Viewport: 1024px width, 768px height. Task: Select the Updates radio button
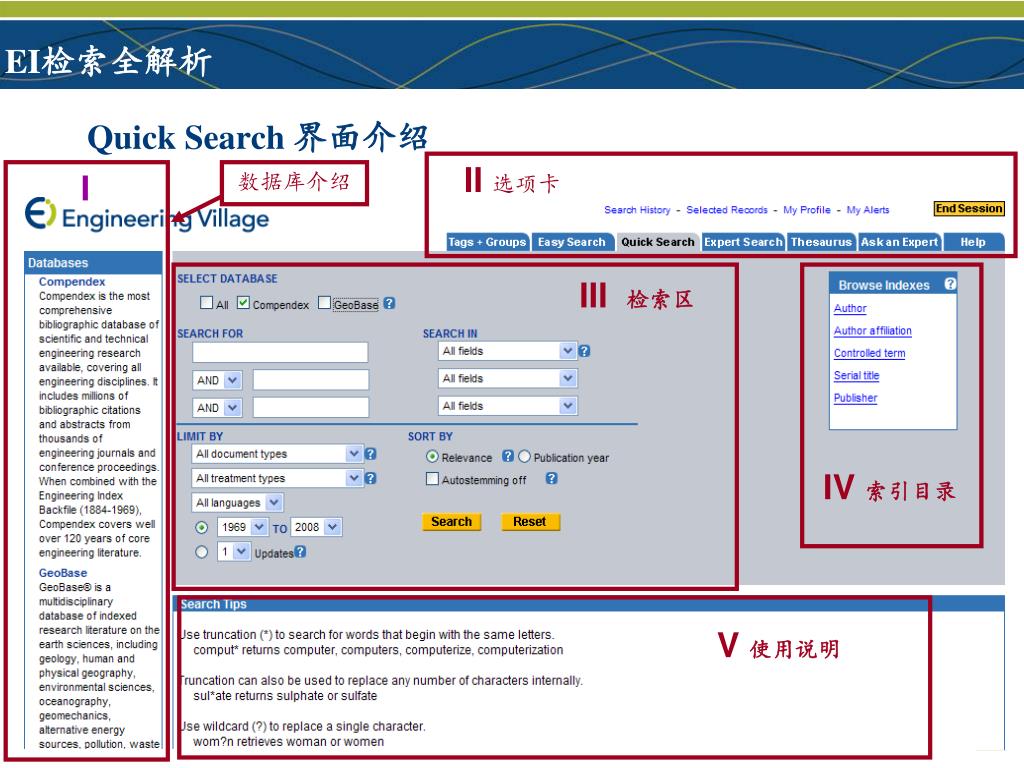pos(202,552)
